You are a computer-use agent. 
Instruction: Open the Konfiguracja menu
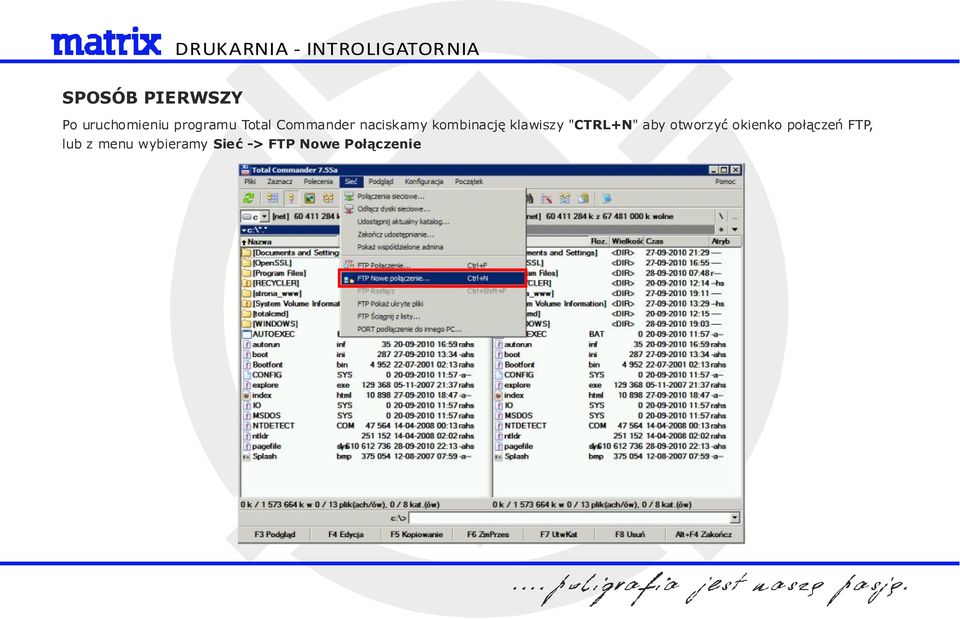424,181
